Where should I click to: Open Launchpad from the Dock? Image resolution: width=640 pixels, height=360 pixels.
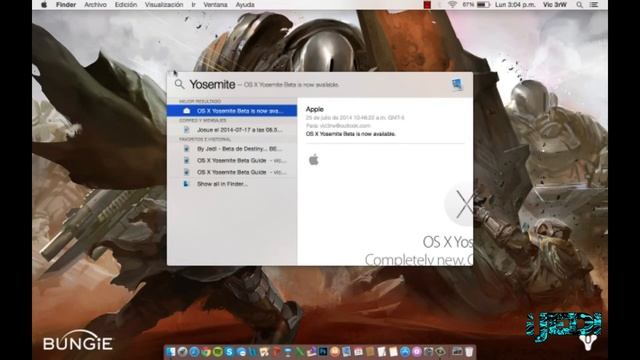click(182, 351)
